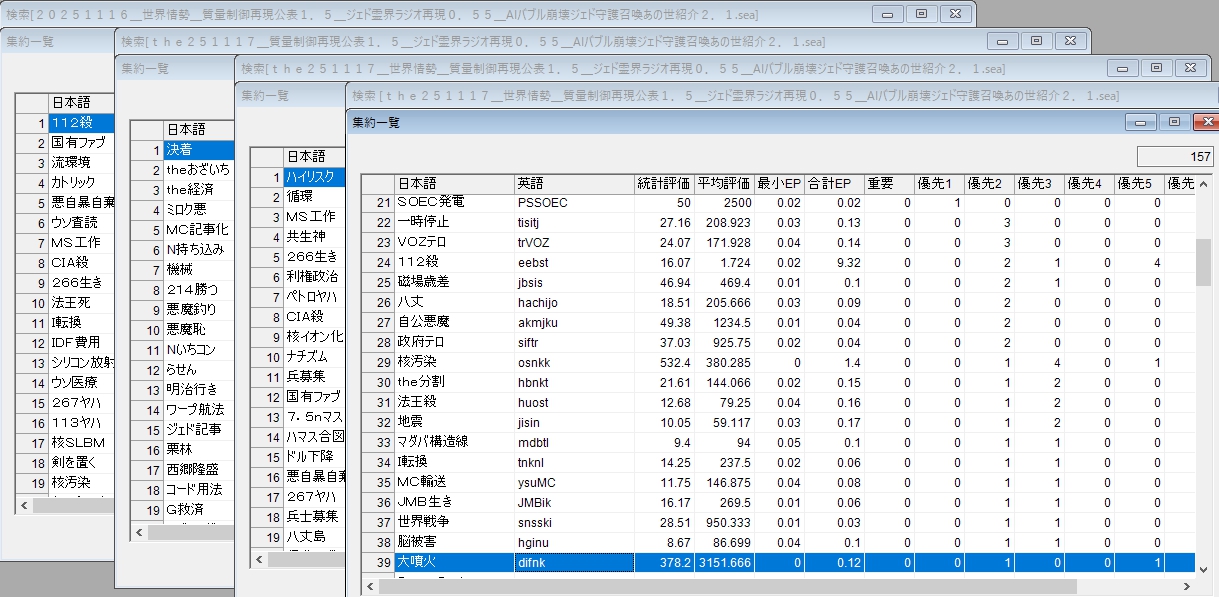Click the 優先1 column header
This screenshot has width=1219, height=597.
pyautogui.click(x=939, y=184)
